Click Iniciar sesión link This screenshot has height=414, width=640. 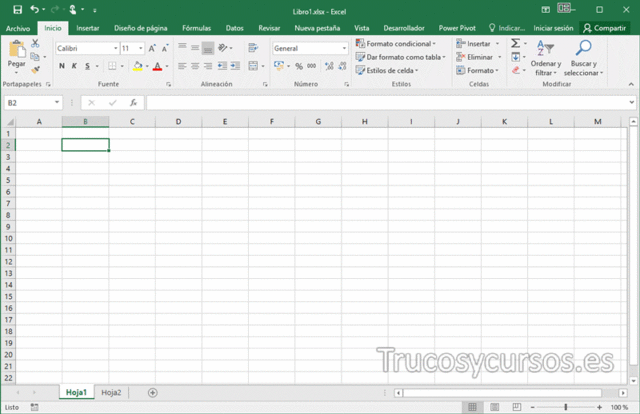553,28
